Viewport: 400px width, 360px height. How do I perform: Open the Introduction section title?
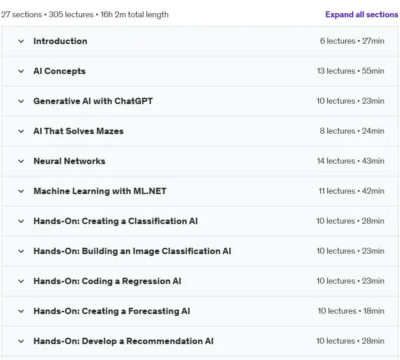(x=60, y=41)
